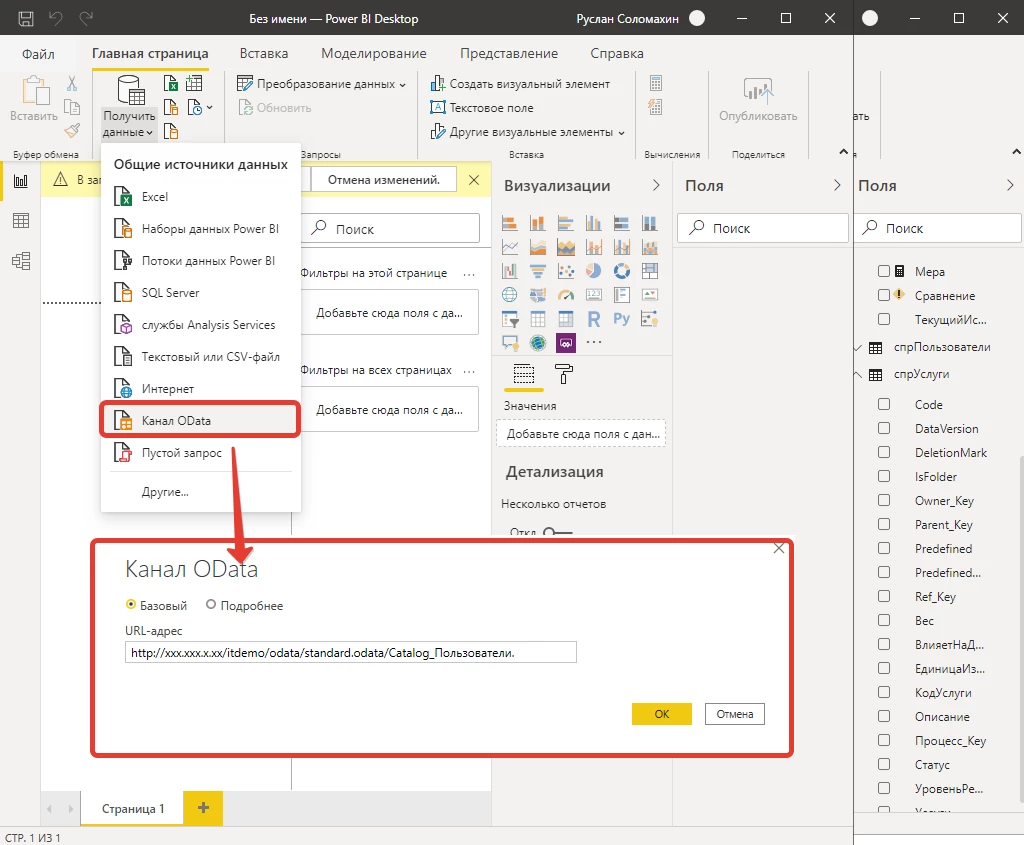Check the DataVersion field checkbox
The width and height of the screenshot is (1024, 845).
883,429
